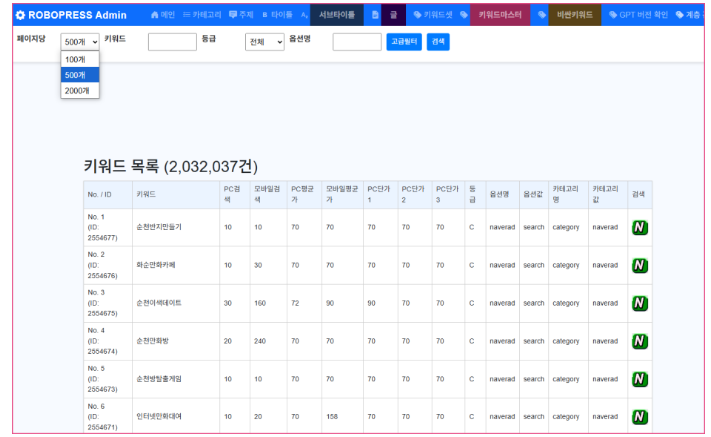Click the tag icon beside 계층
The width and height of the screenshot is (711, 437).
click(679, 15)
